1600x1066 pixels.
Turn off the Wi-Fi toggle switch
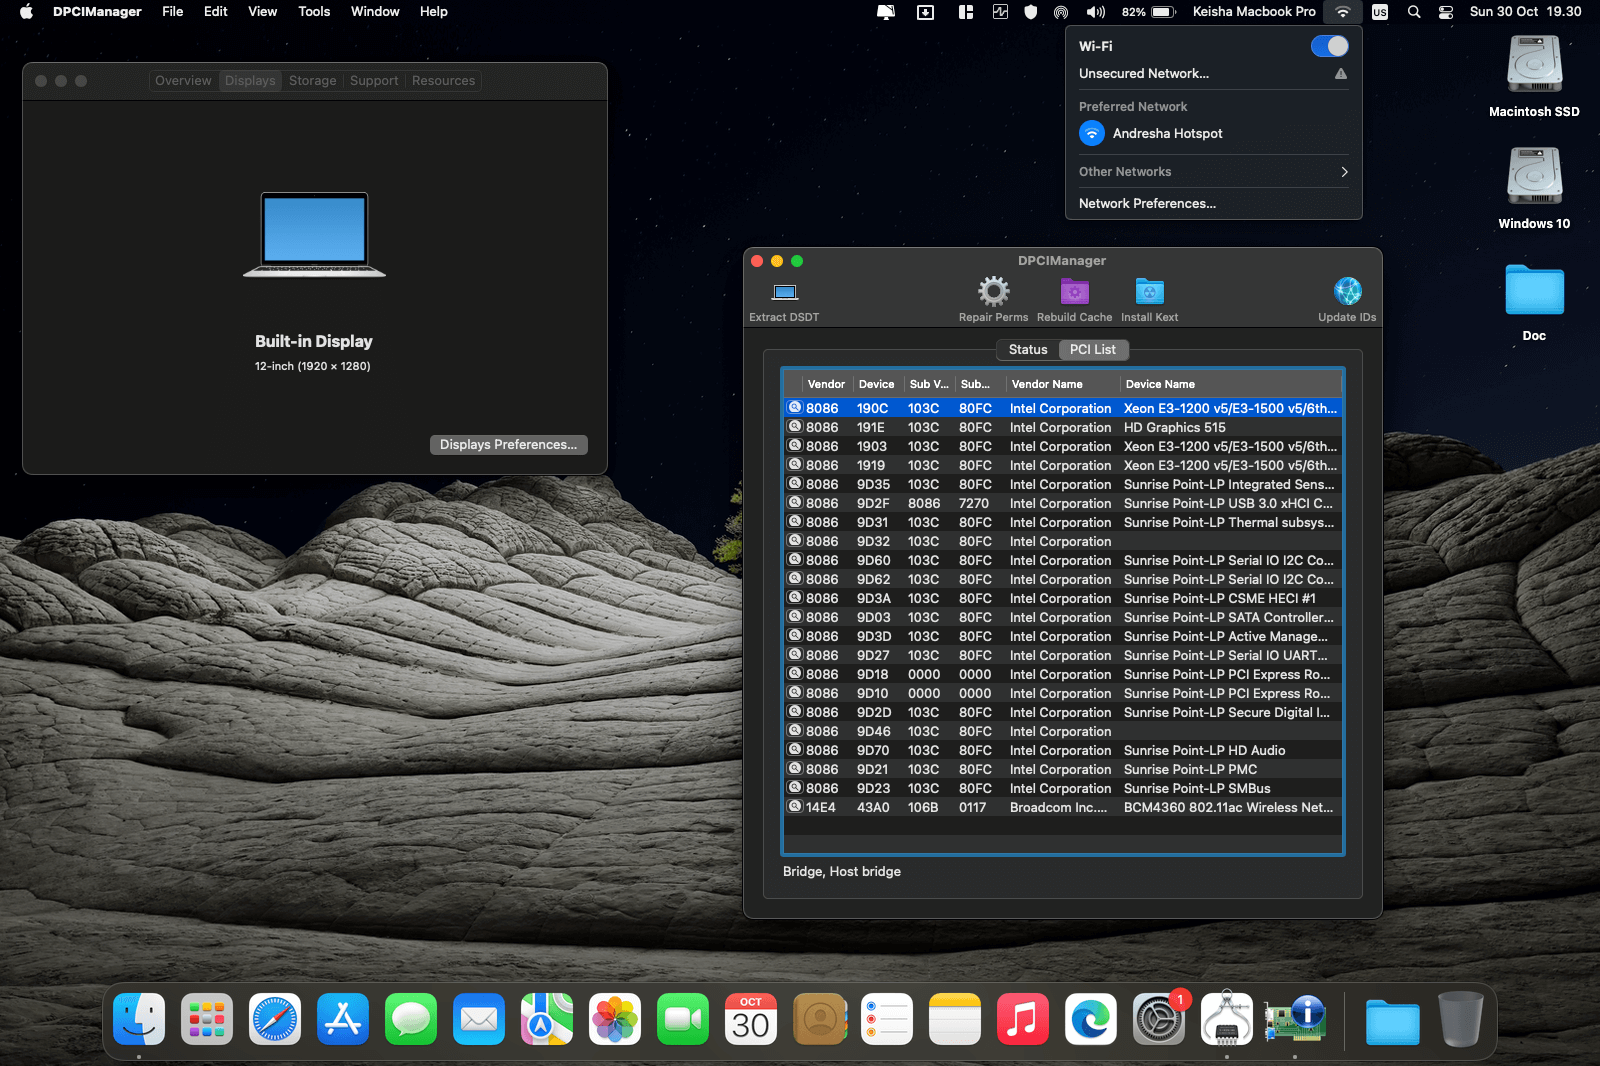(x=1329, y=46)
